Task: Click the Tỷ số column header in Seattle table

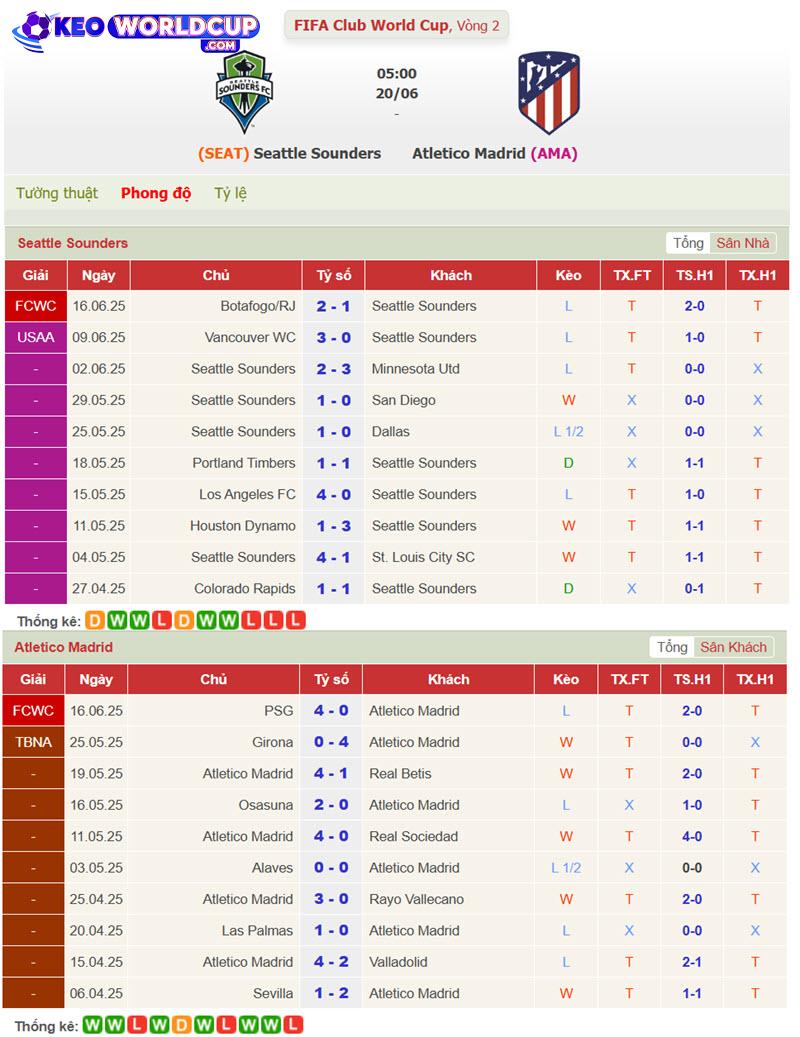Action: (x=333, y=275)
